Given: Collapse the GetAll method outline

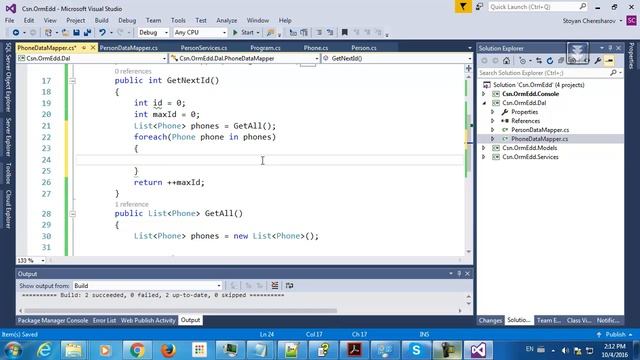Looking at the screenshot, I should 72,213.
